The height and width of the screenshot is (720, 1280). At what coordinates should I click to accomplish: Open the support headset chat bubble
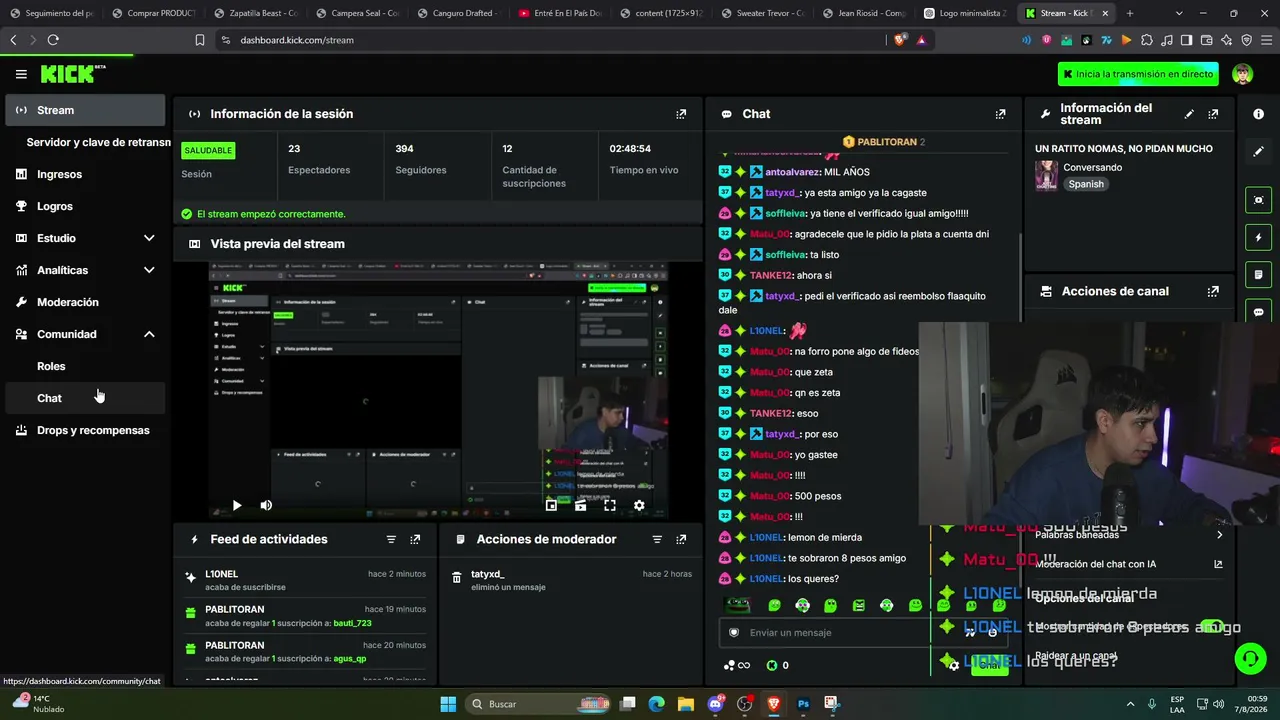point(1250,658)
